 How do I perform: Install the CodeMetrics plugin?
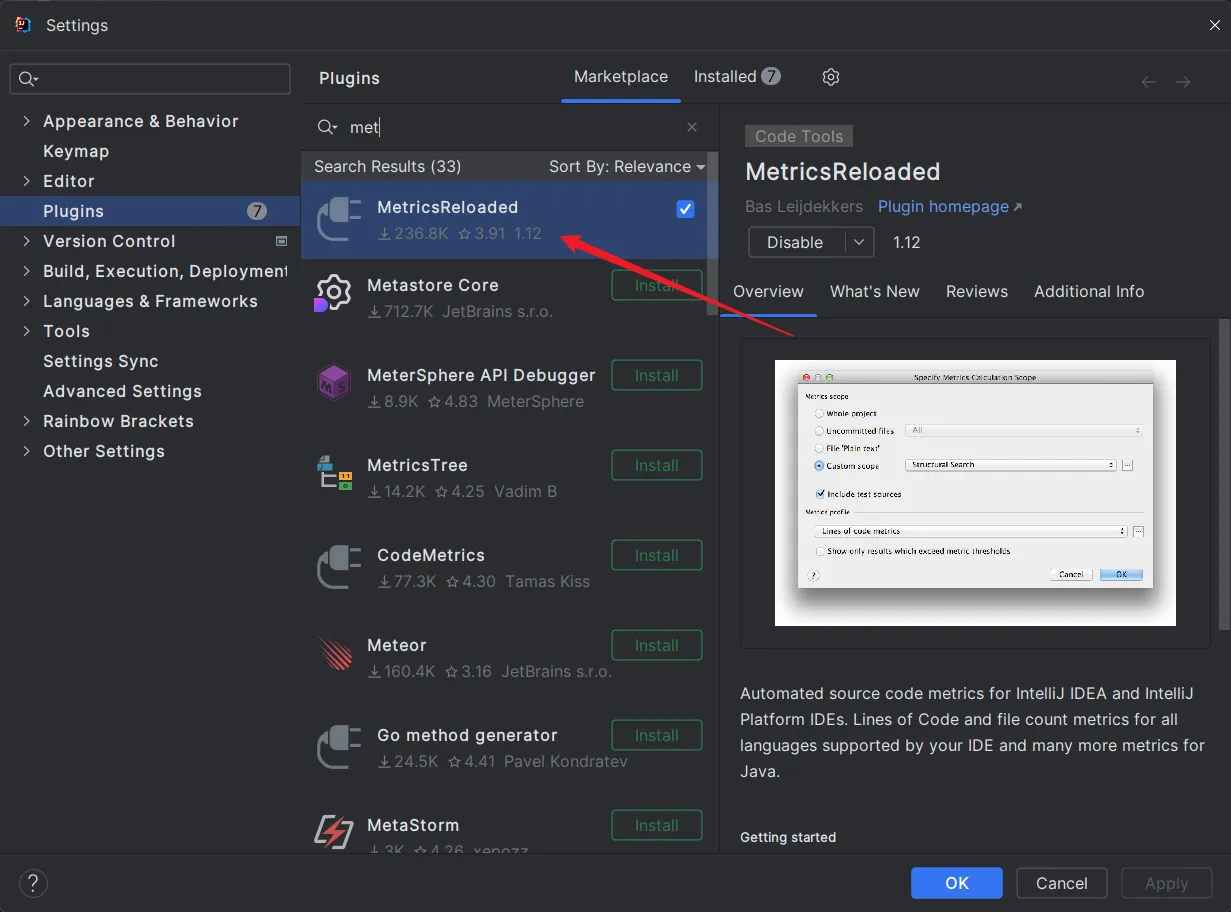[x=657, y=556]
